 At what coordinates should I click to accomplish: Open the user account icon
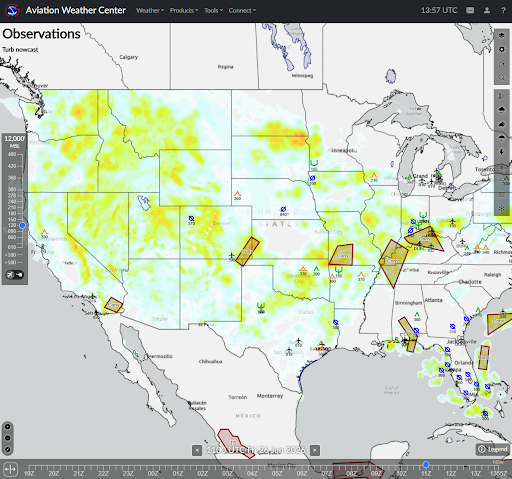coord(487,11)
